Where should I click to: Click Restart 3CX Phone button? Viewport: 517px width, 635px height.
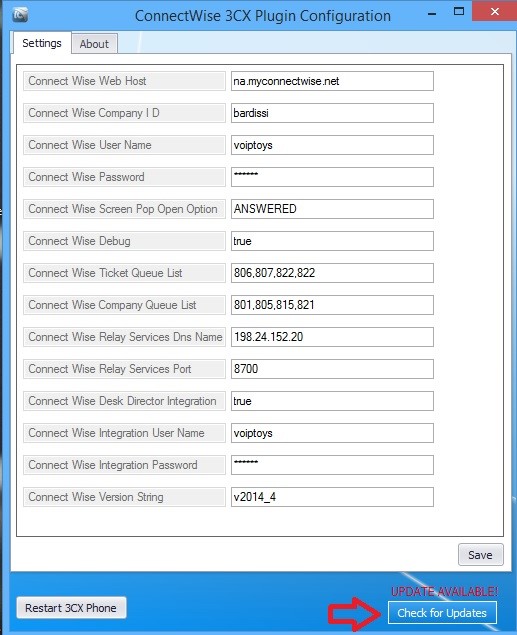point(71,607)
